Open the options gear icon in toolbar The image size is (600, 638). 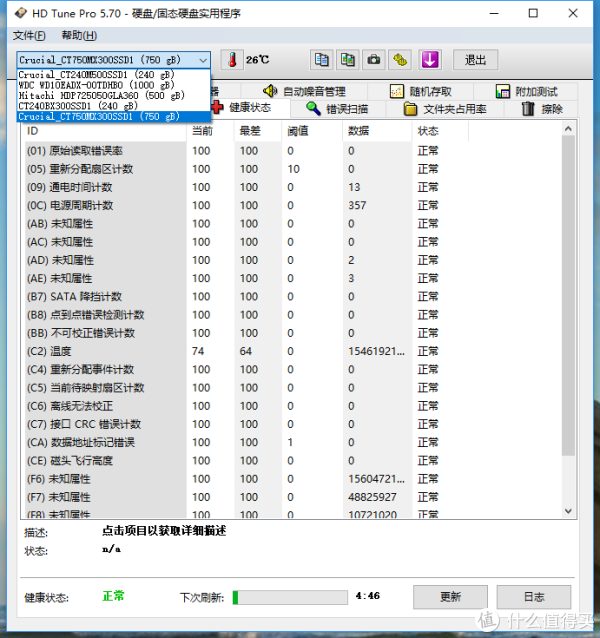point(400,60)
